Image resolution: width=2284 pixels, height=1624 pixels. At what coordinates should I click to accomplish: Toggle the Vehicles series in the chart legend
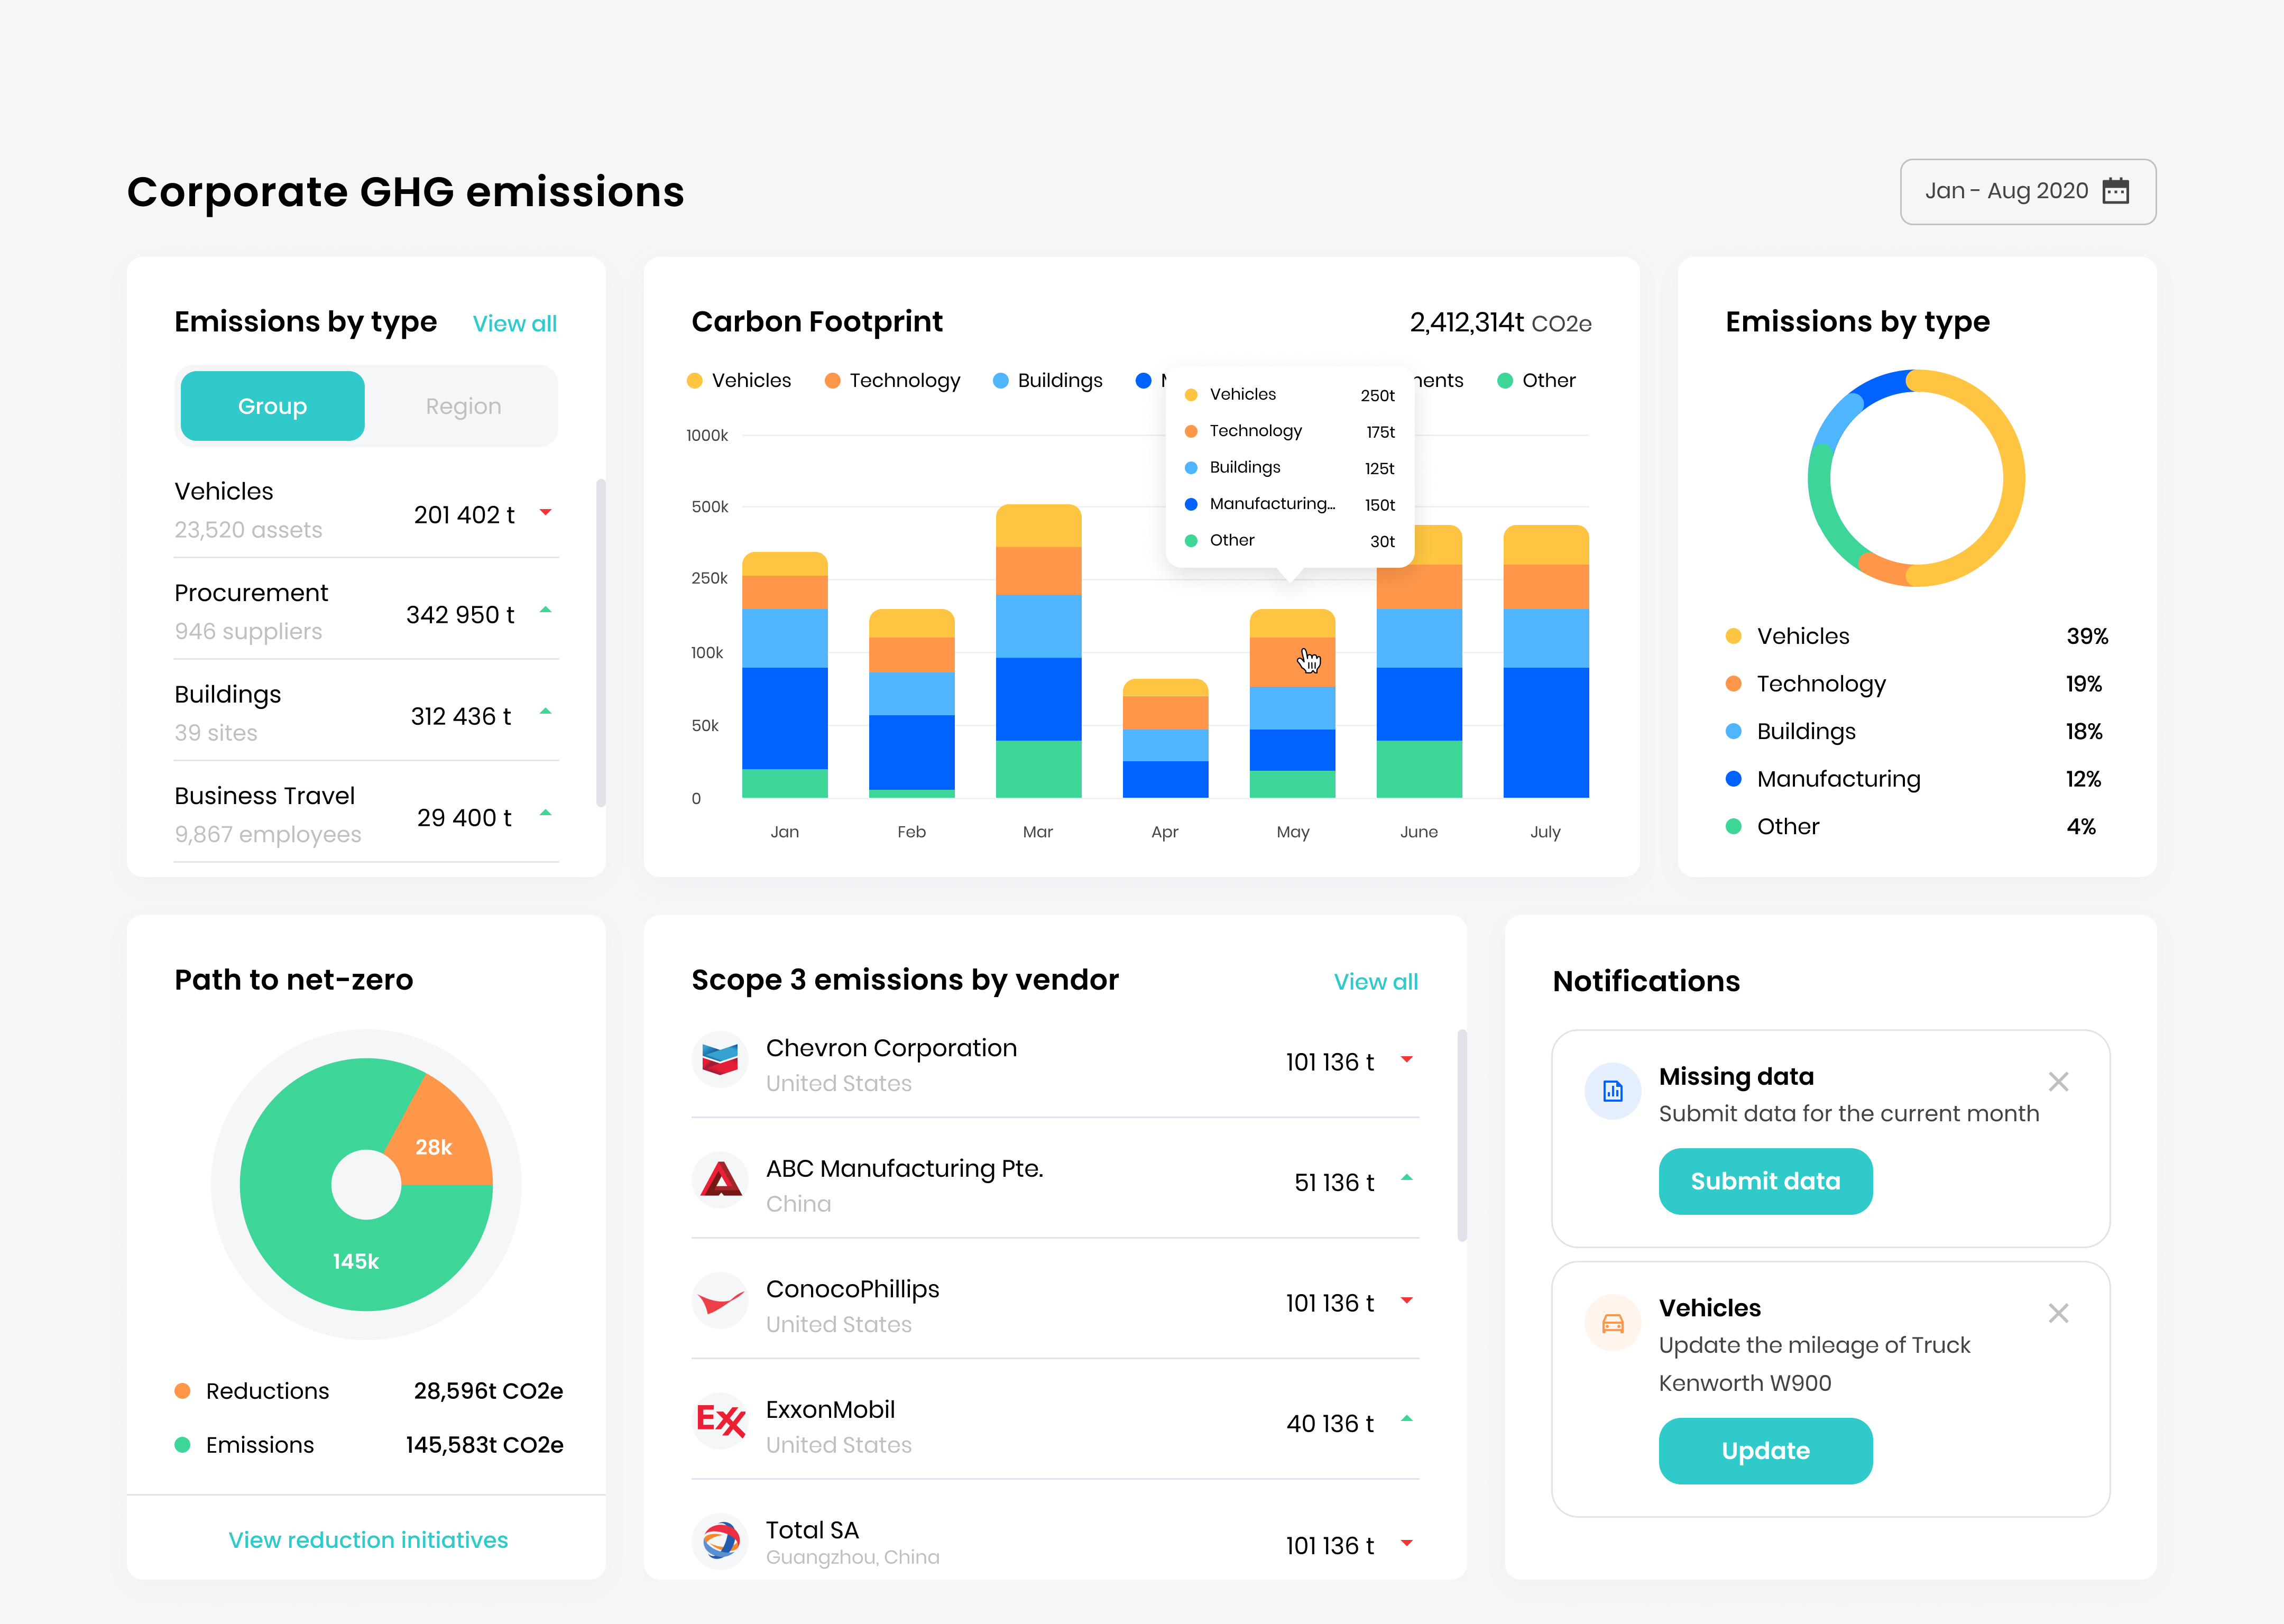pos(739,380)
